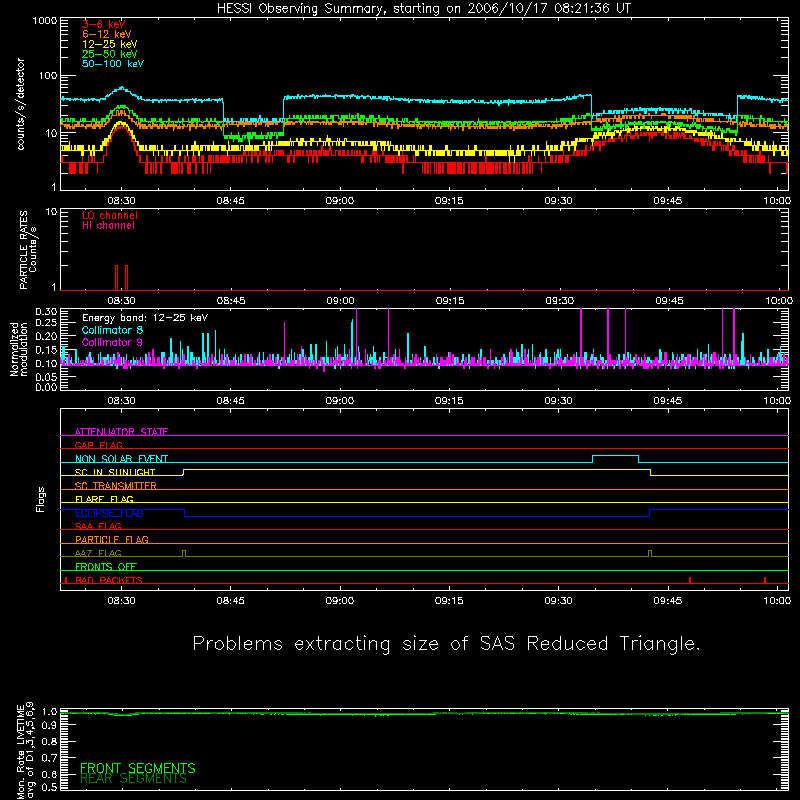Screen dimensions: 800x800
Task: Click the FRONTS OFF flag label
Action: click(x=106, y=566)
